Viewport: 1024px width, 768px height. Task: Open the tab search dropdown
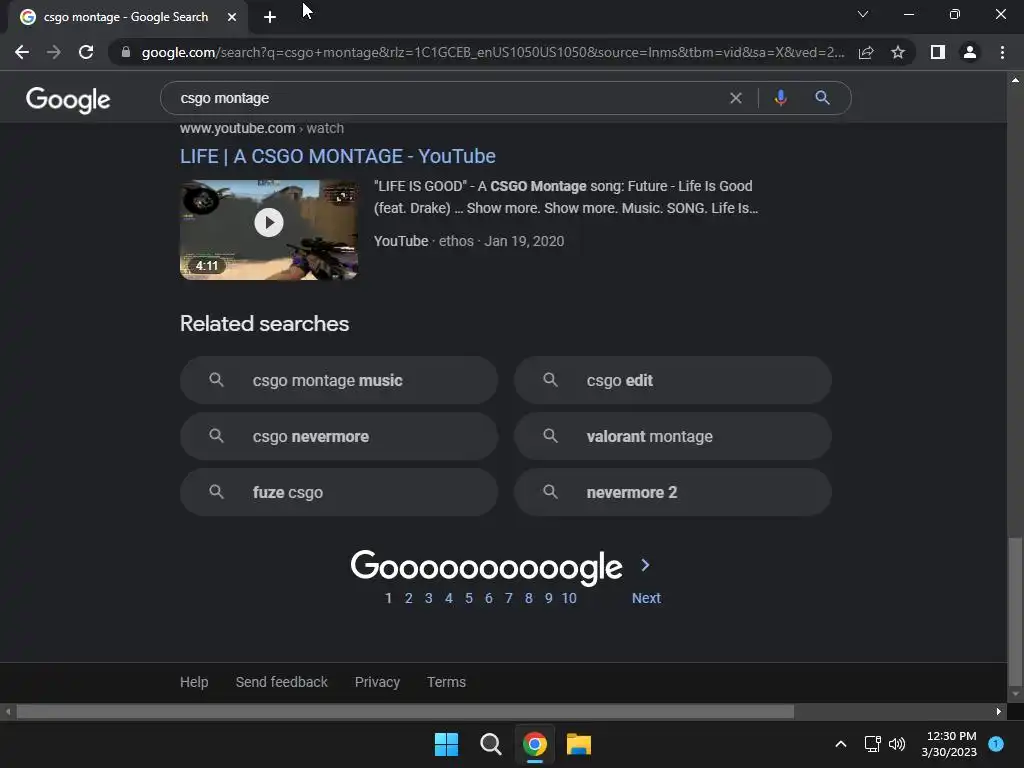[863, 14]
